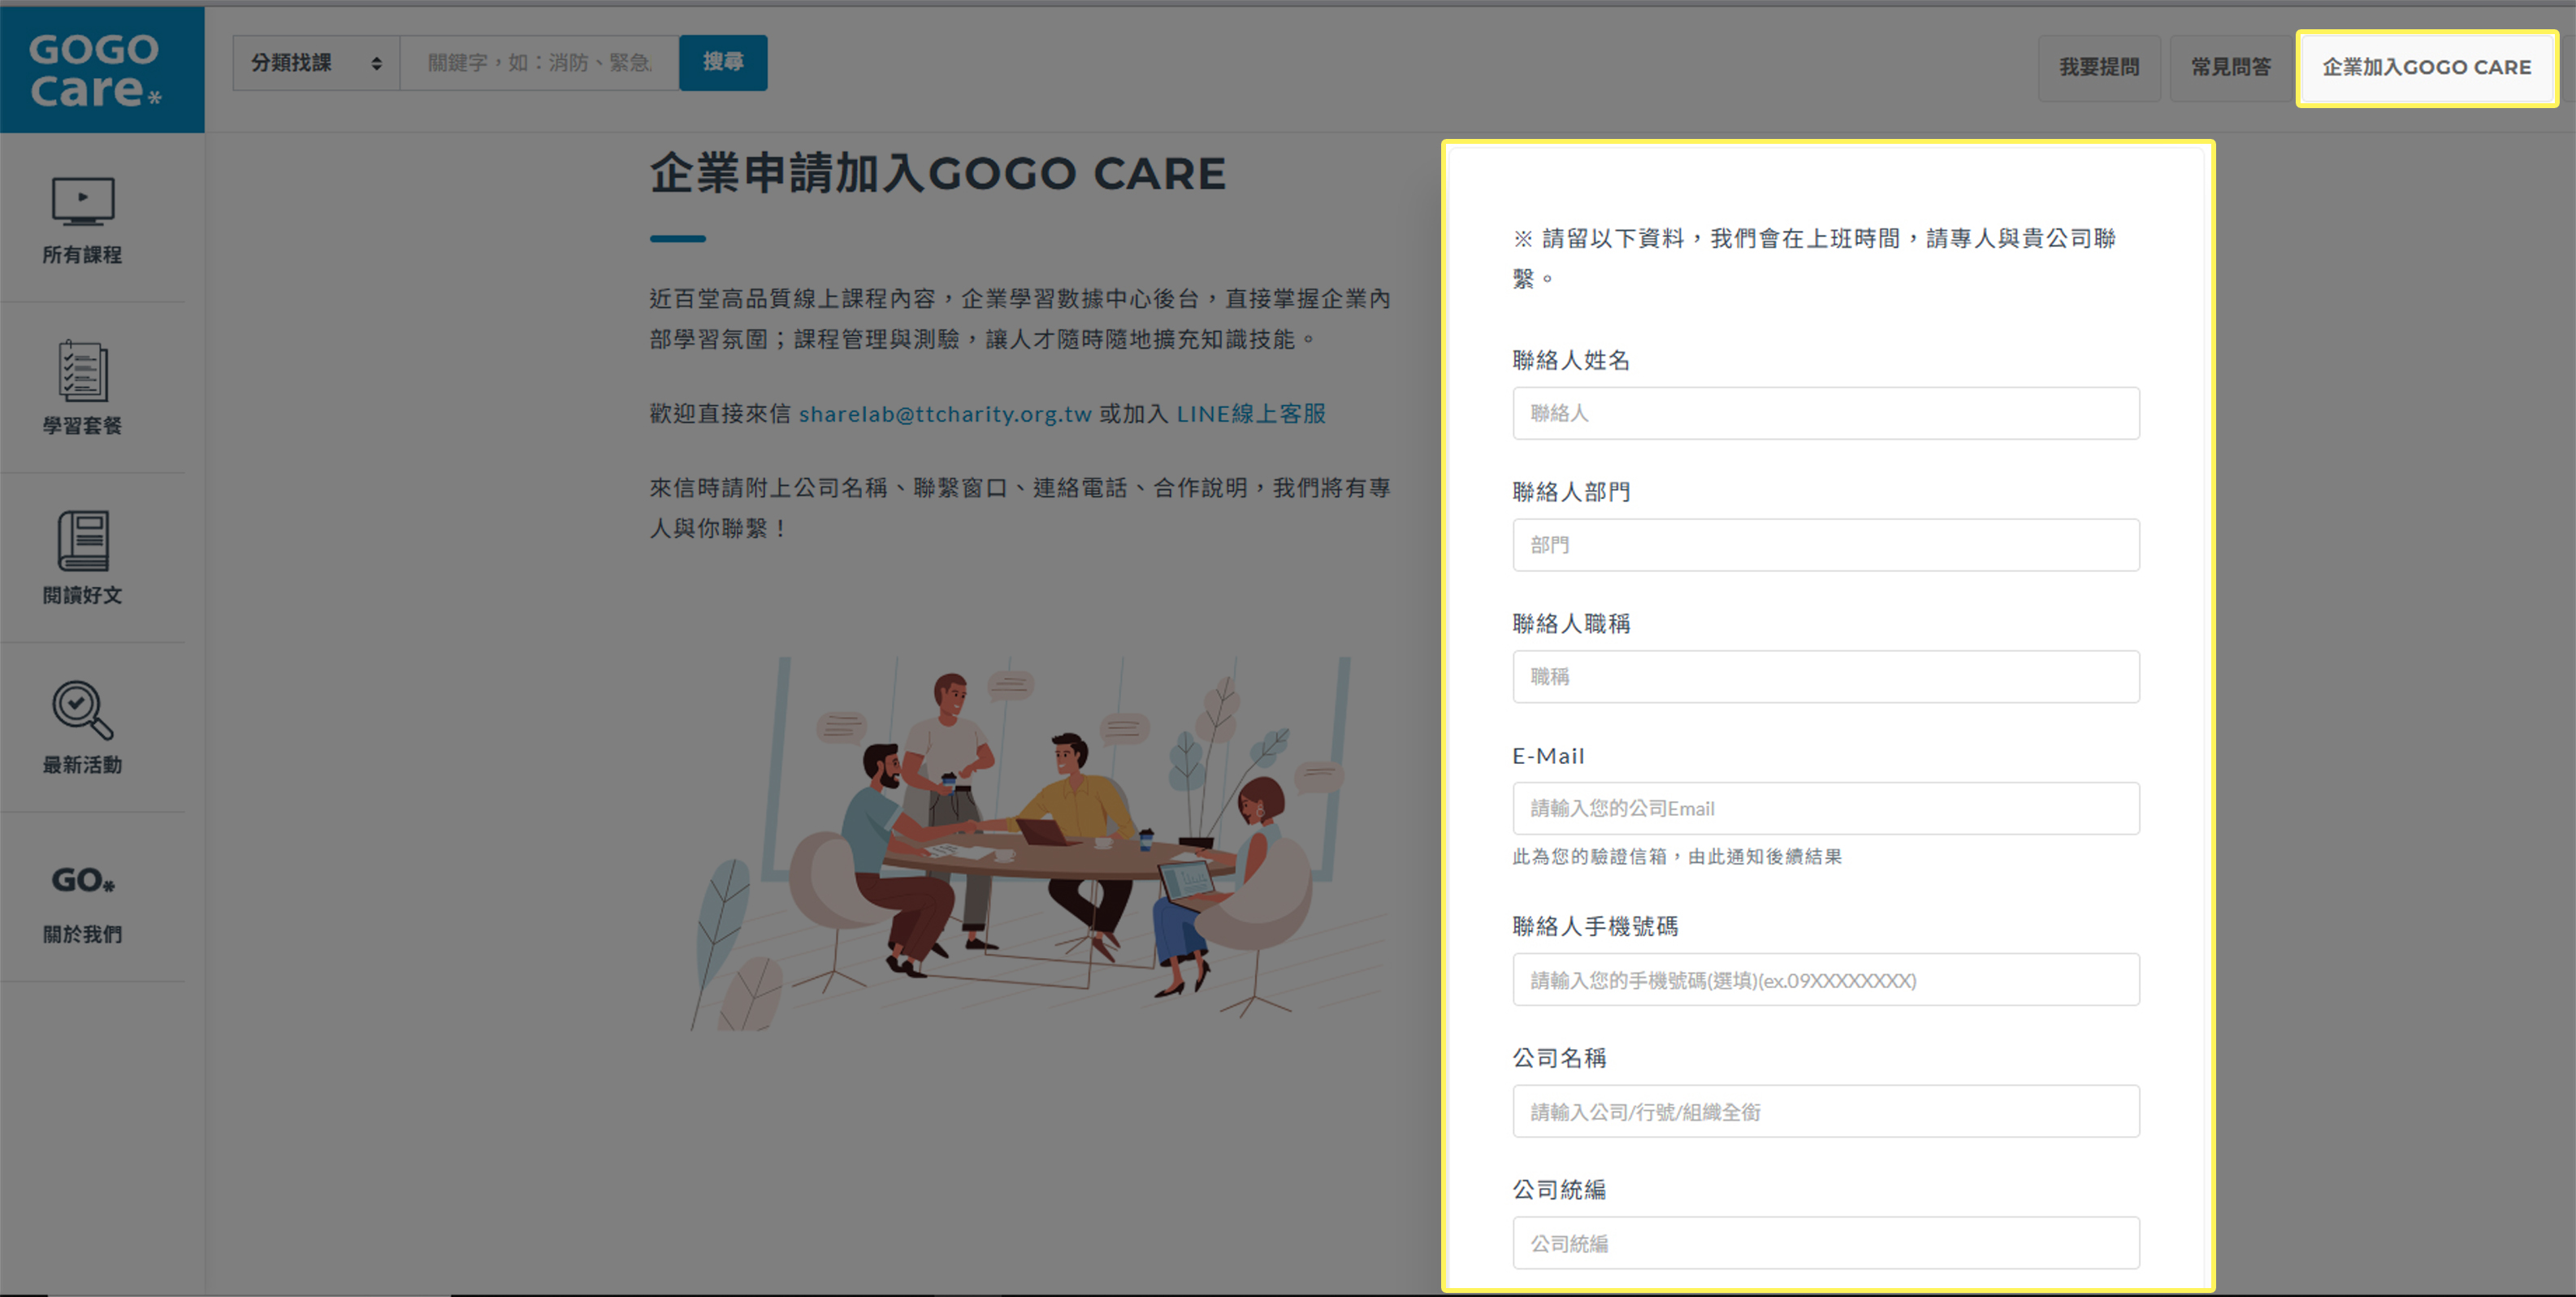Open 最新活動 magnifier icon
The width and height of the screenshot is (2576, 1297).
click(x=83, y=711)
